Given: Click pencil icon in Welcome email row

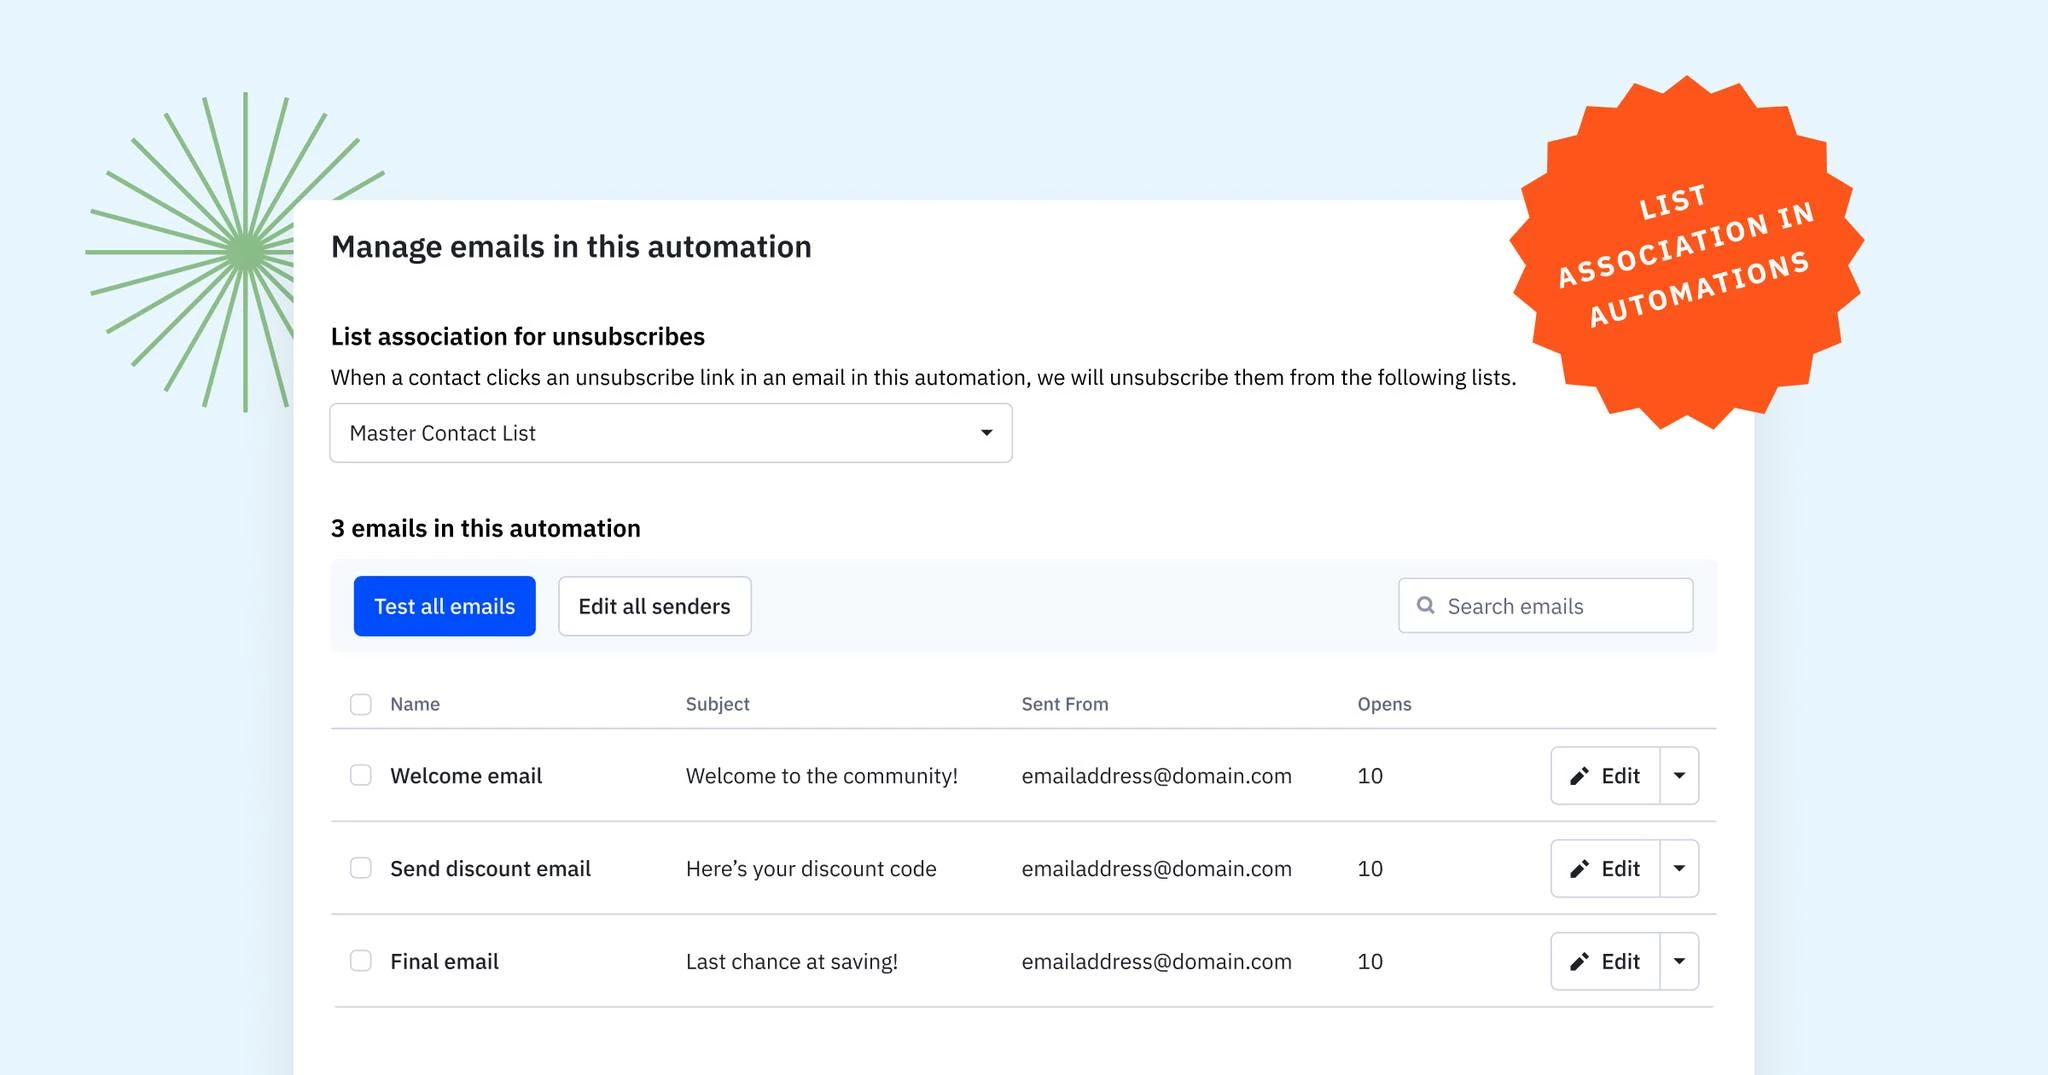Looking at the screenshot, I should pyautogui.click(x=1579, y=776).
